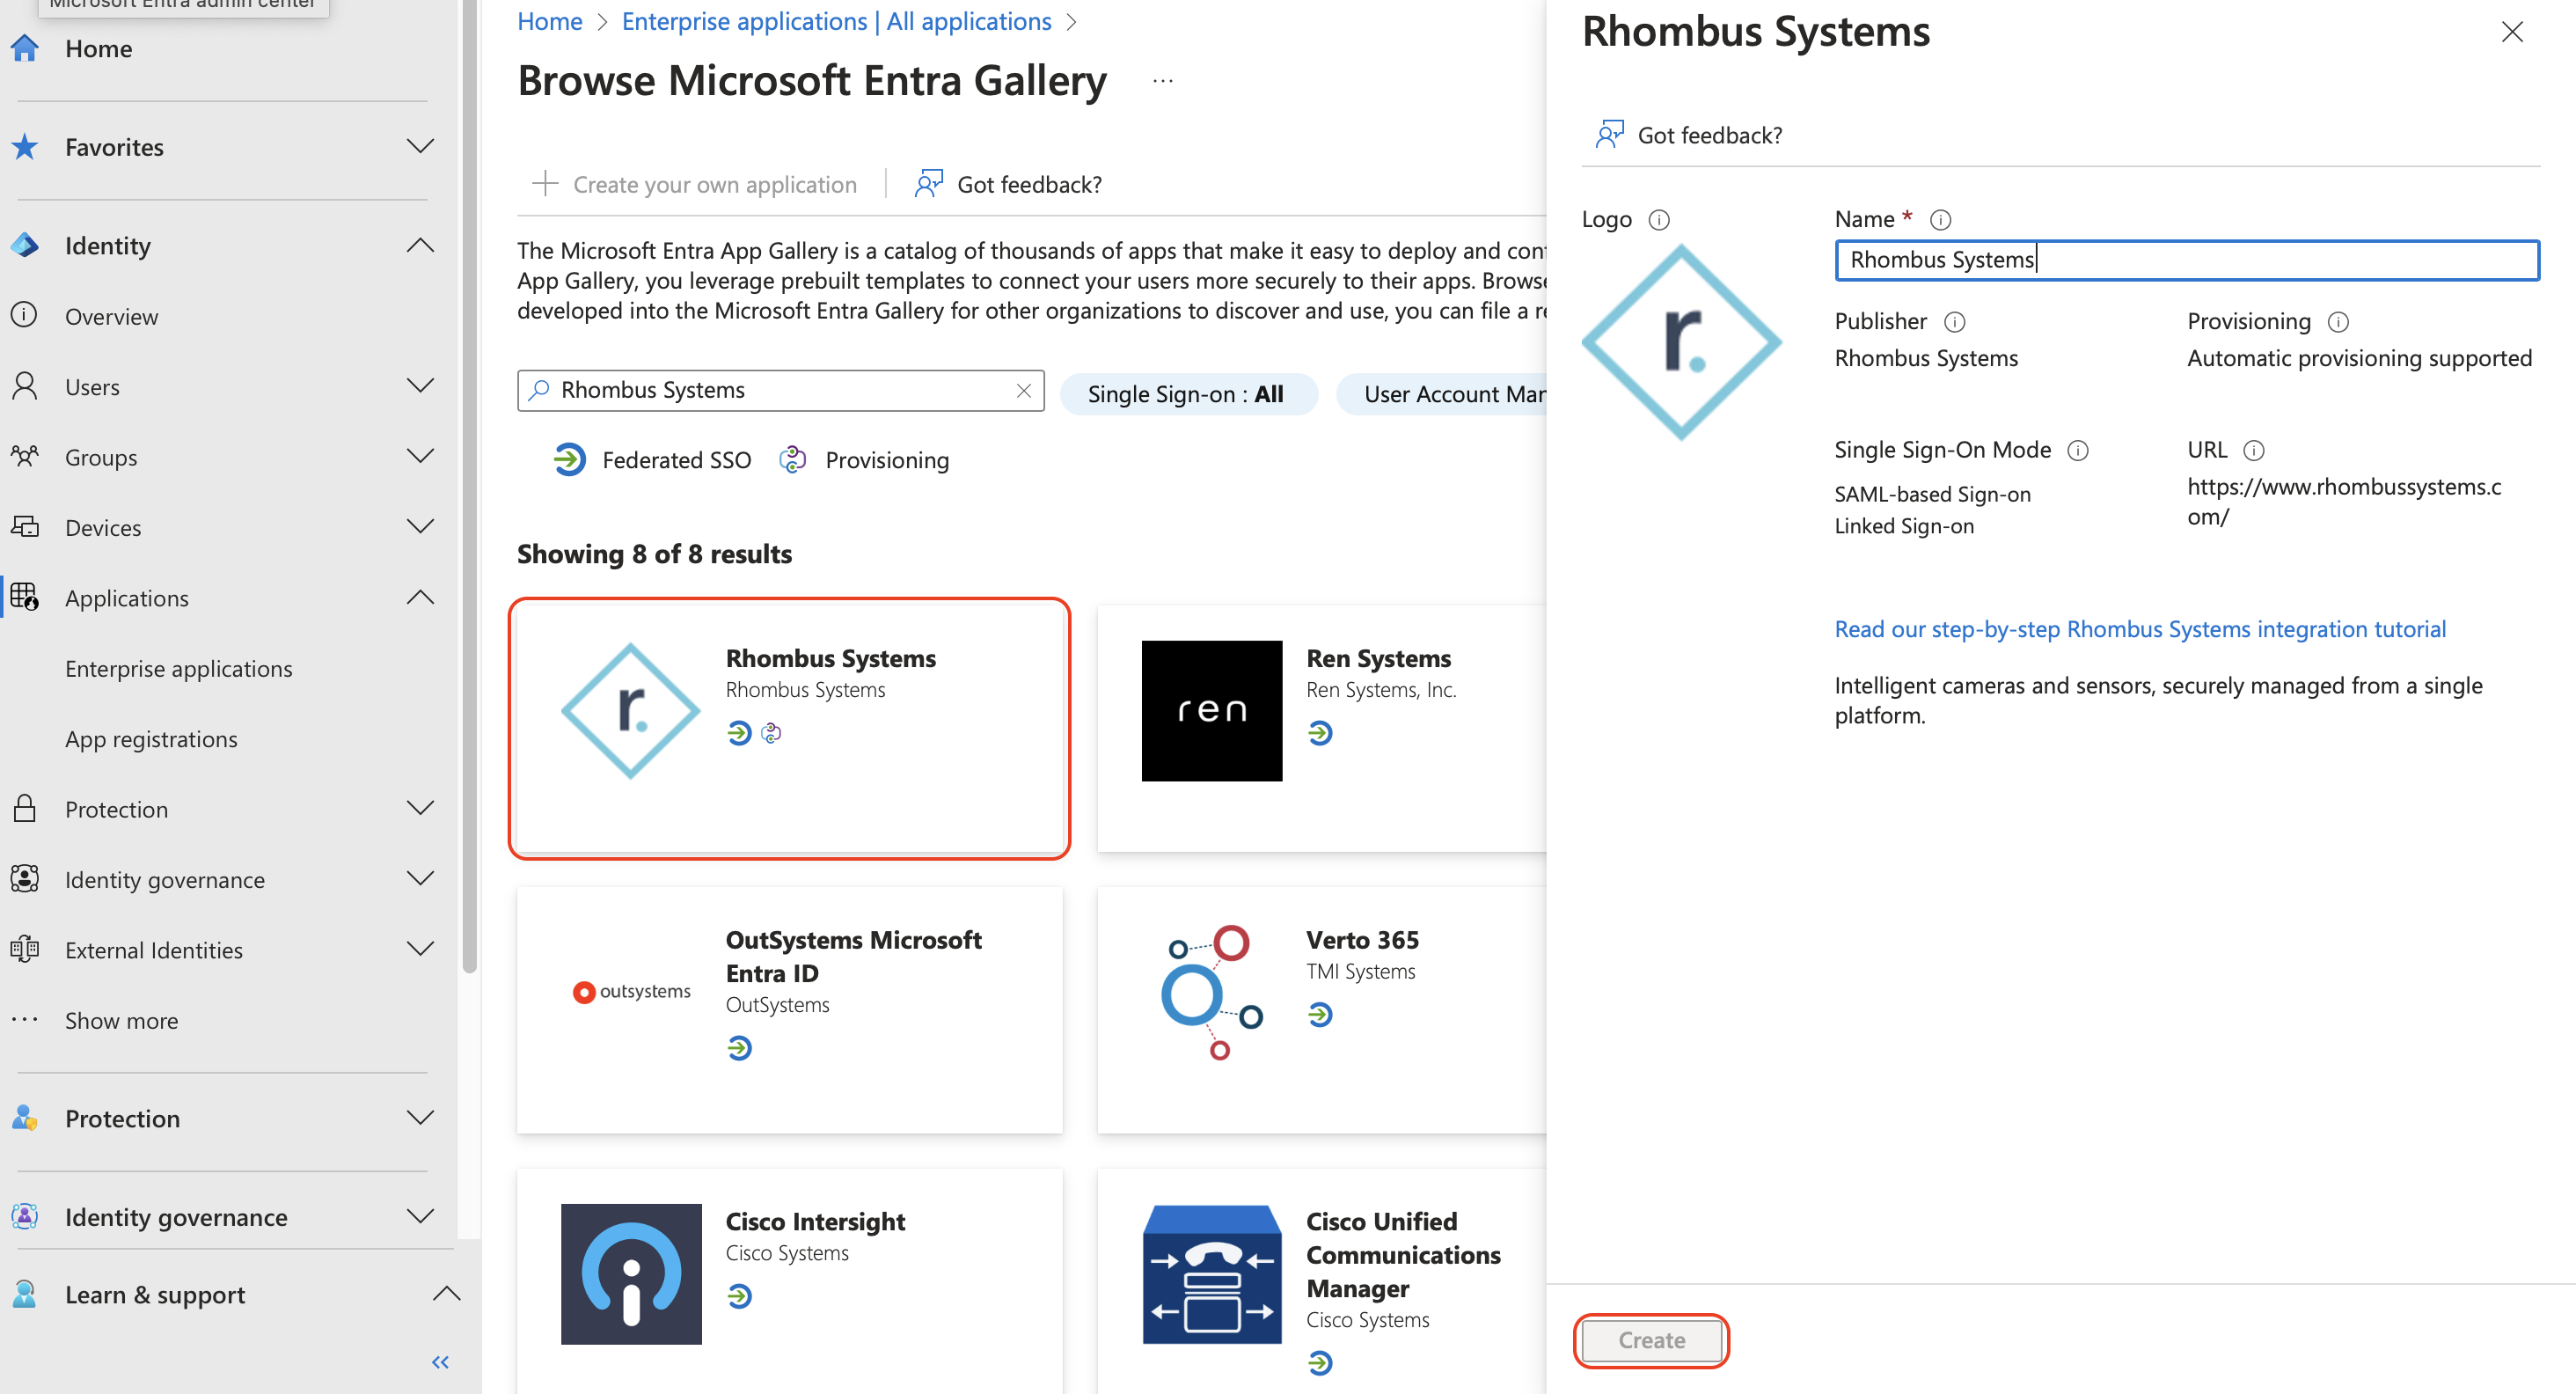Image resolution: width=2576 pixels, height=1394 pixels.
Task: Select the Ren Systems app card
Action: coord(1321,728)
